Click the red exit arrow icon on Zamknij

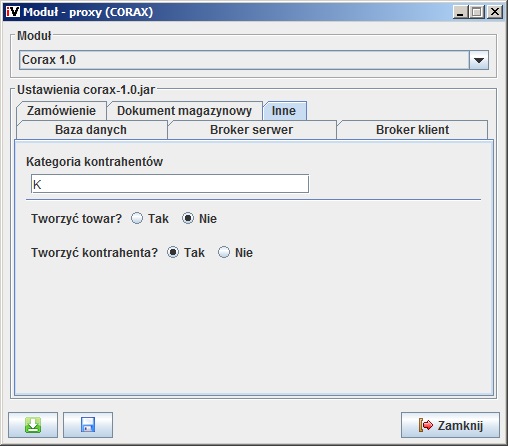click(426, 425)
